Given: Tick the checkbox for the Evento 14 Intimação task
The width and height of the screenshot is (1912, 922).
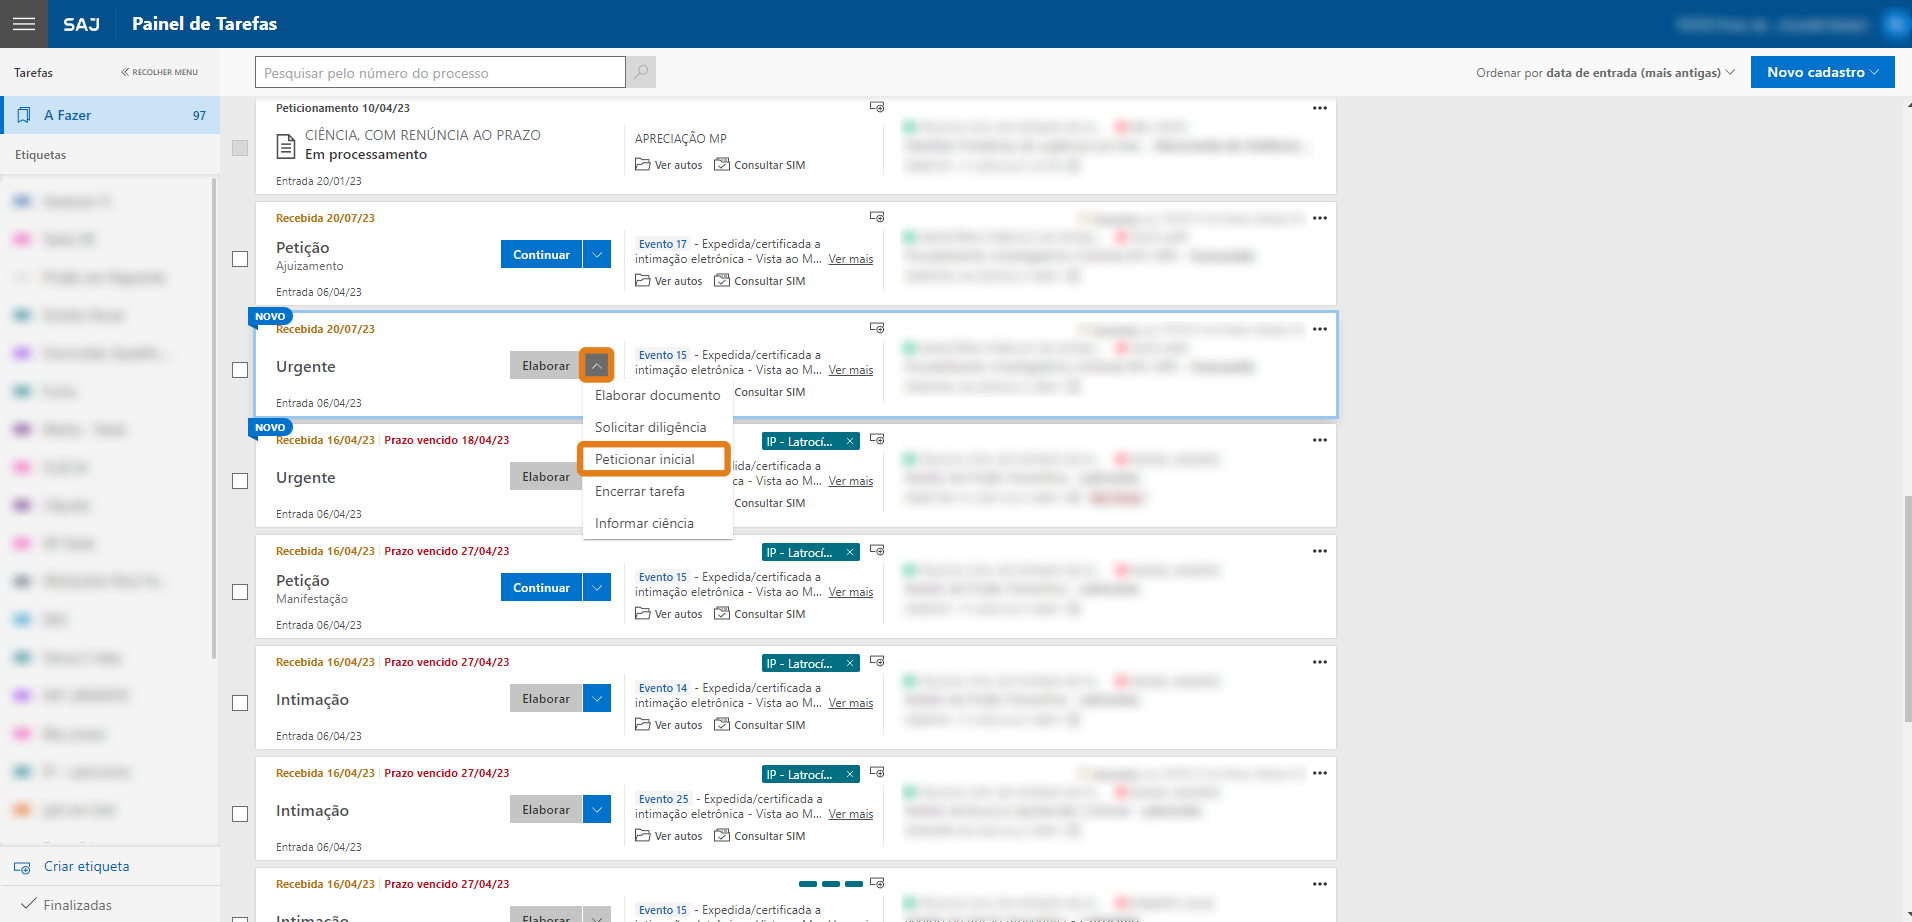Looking at the screenshot, I should point(240,703).
